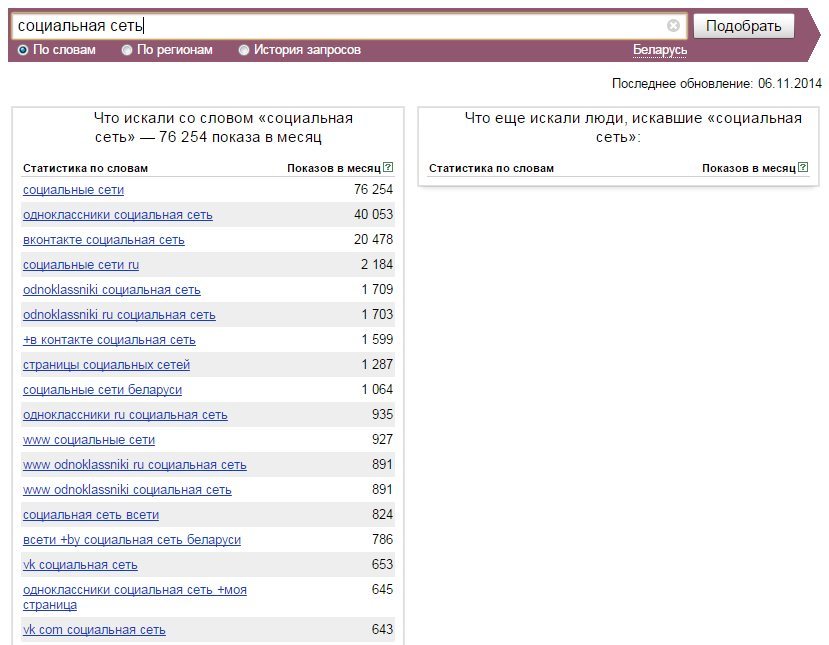This screenshot has width=829, height=645.
Task: Click the 20 478 impressions value
Action: pyautogui.click(x=373, y=239)
